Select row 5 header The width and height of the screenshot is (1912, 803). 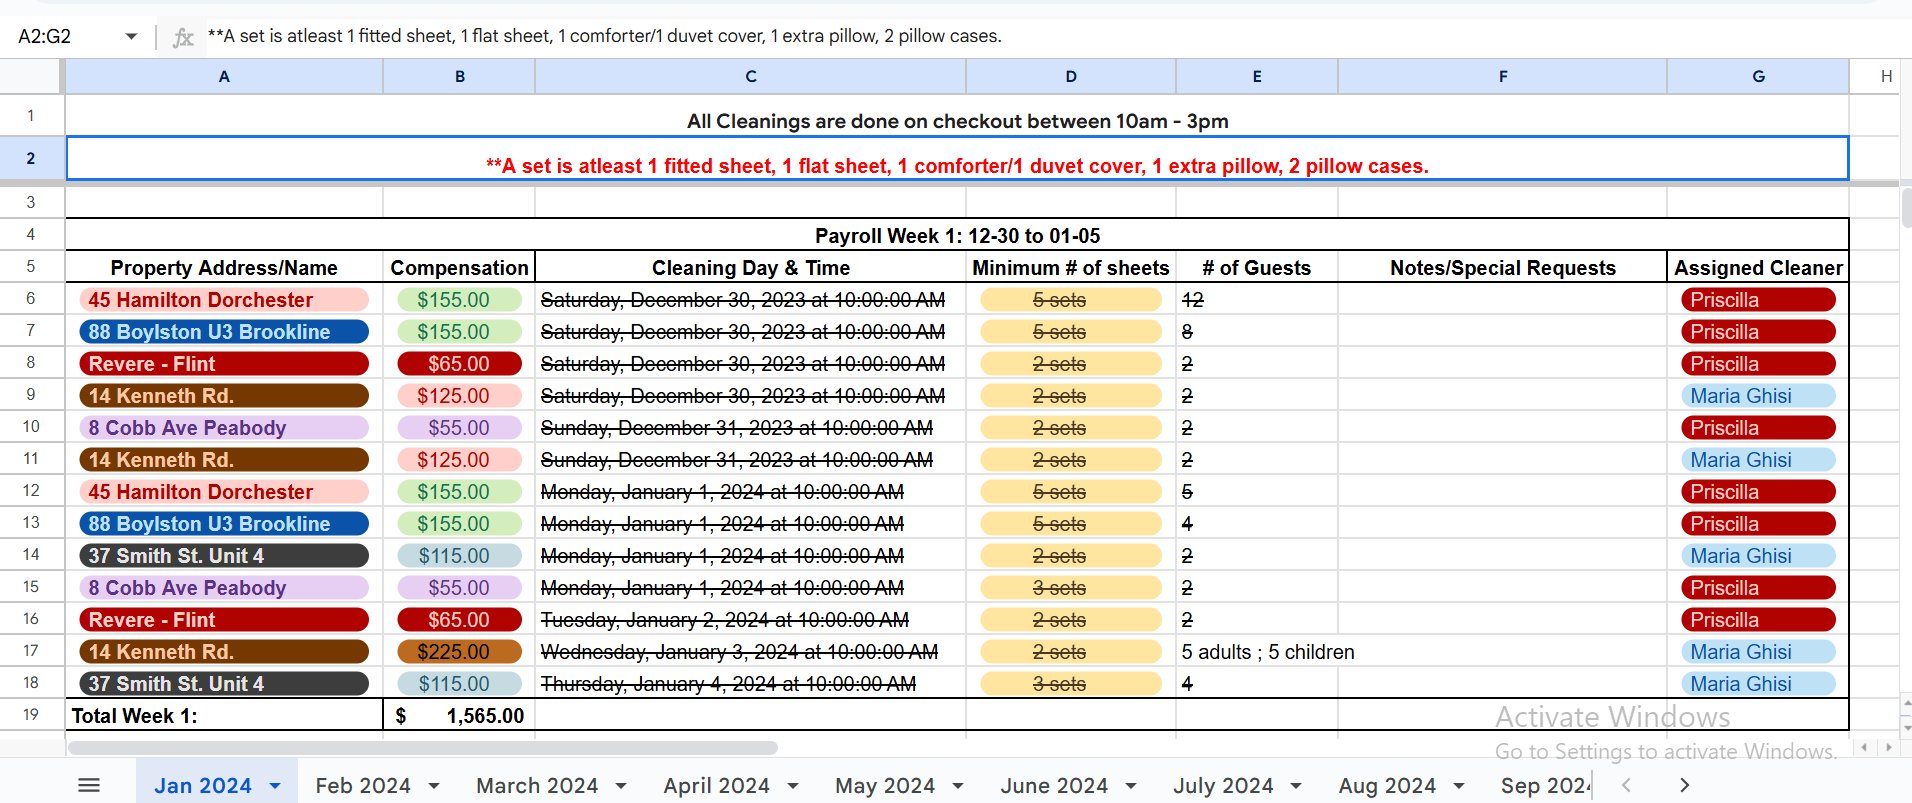pos(31,267)
